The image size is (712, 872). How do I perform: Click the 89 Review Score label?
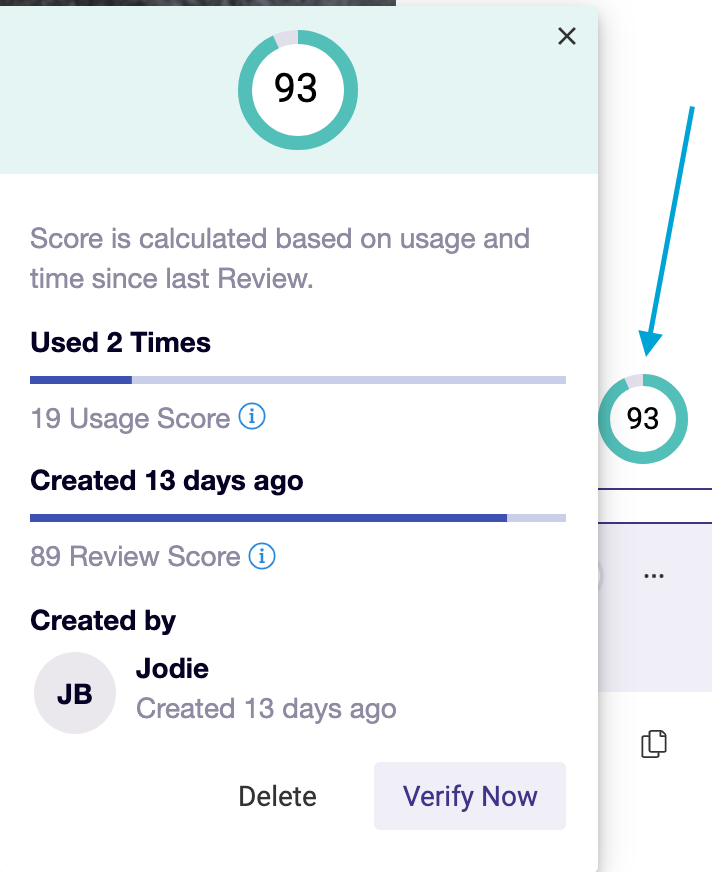point(135,556)
